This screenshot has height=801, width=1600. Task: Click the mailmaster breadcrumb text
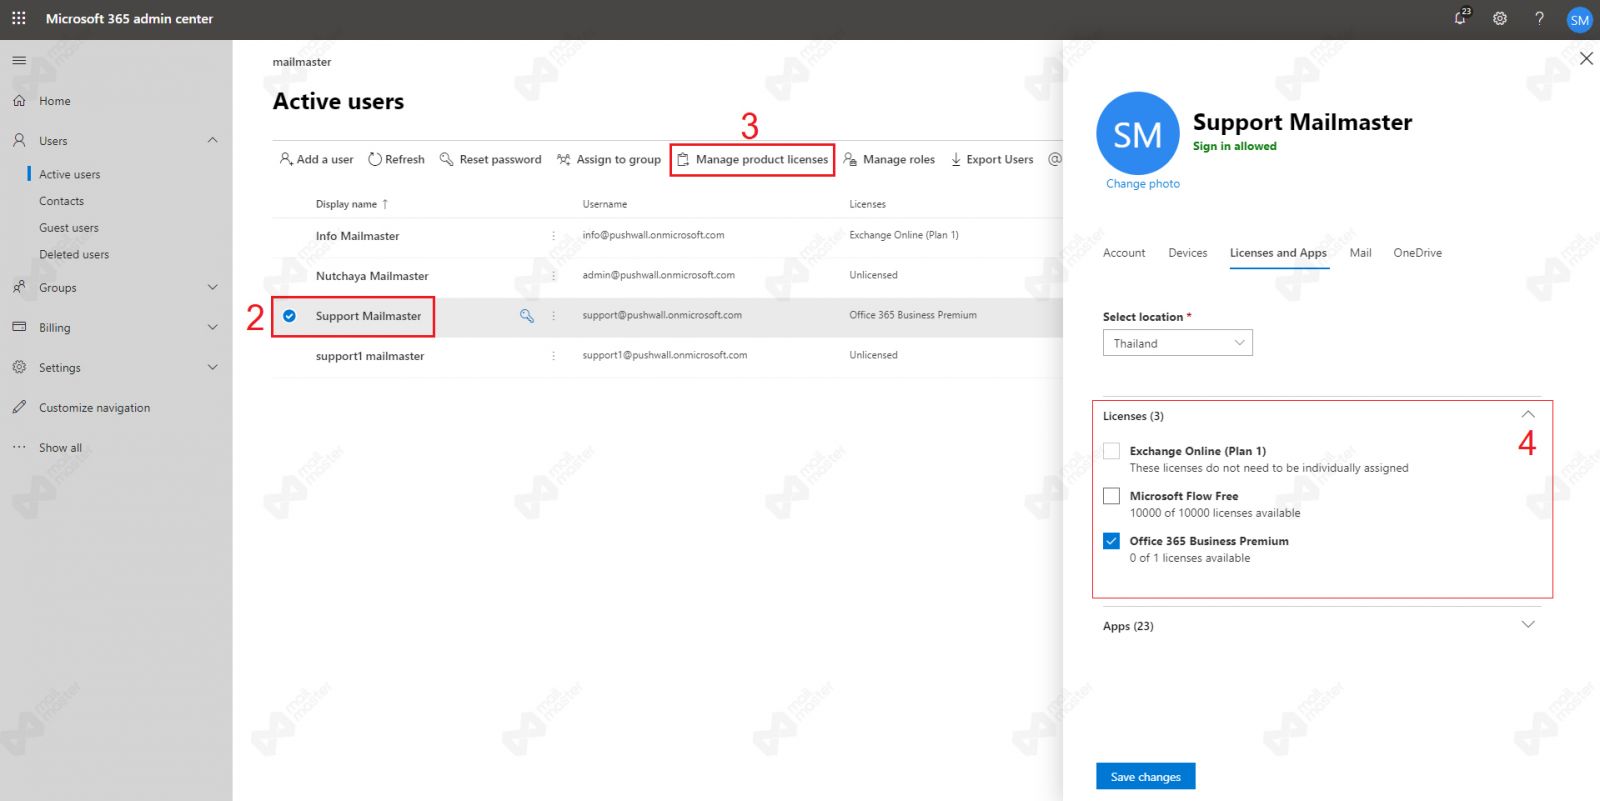(x=302, y=62)
